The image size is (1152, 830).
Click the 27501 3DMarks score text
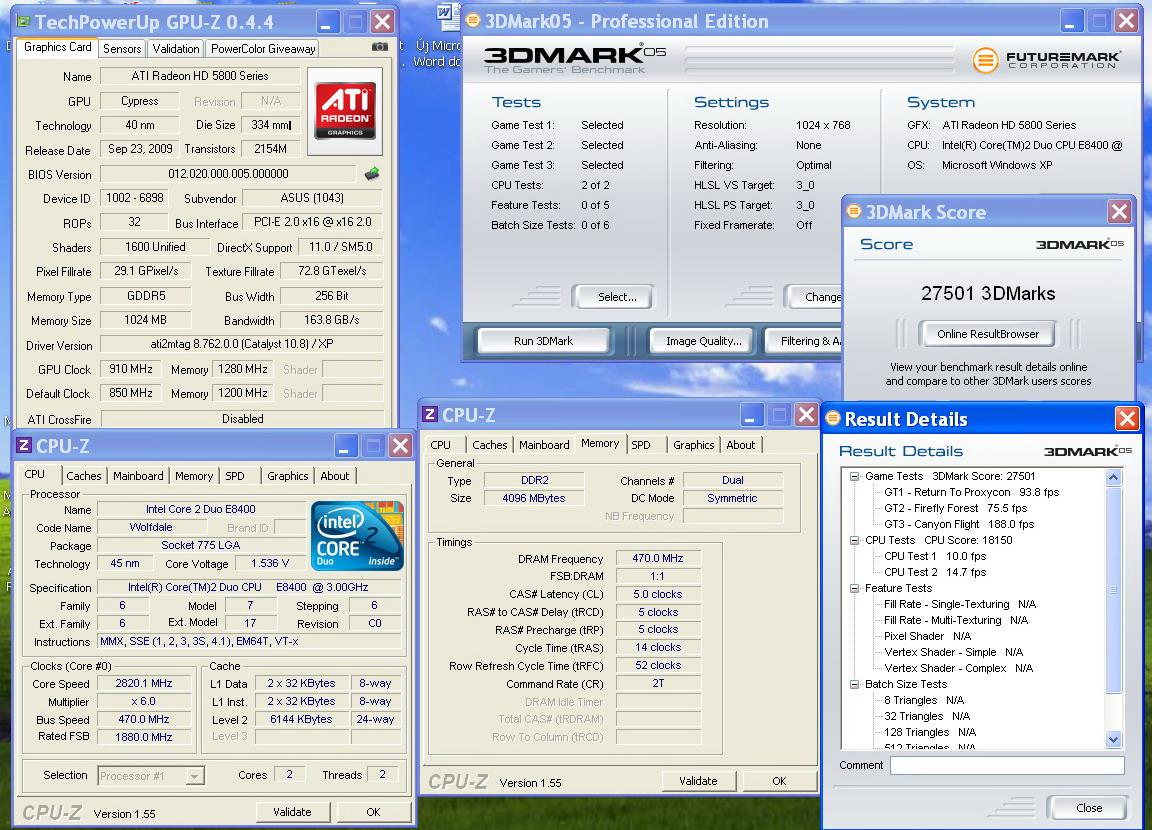[x=988, y=294]
